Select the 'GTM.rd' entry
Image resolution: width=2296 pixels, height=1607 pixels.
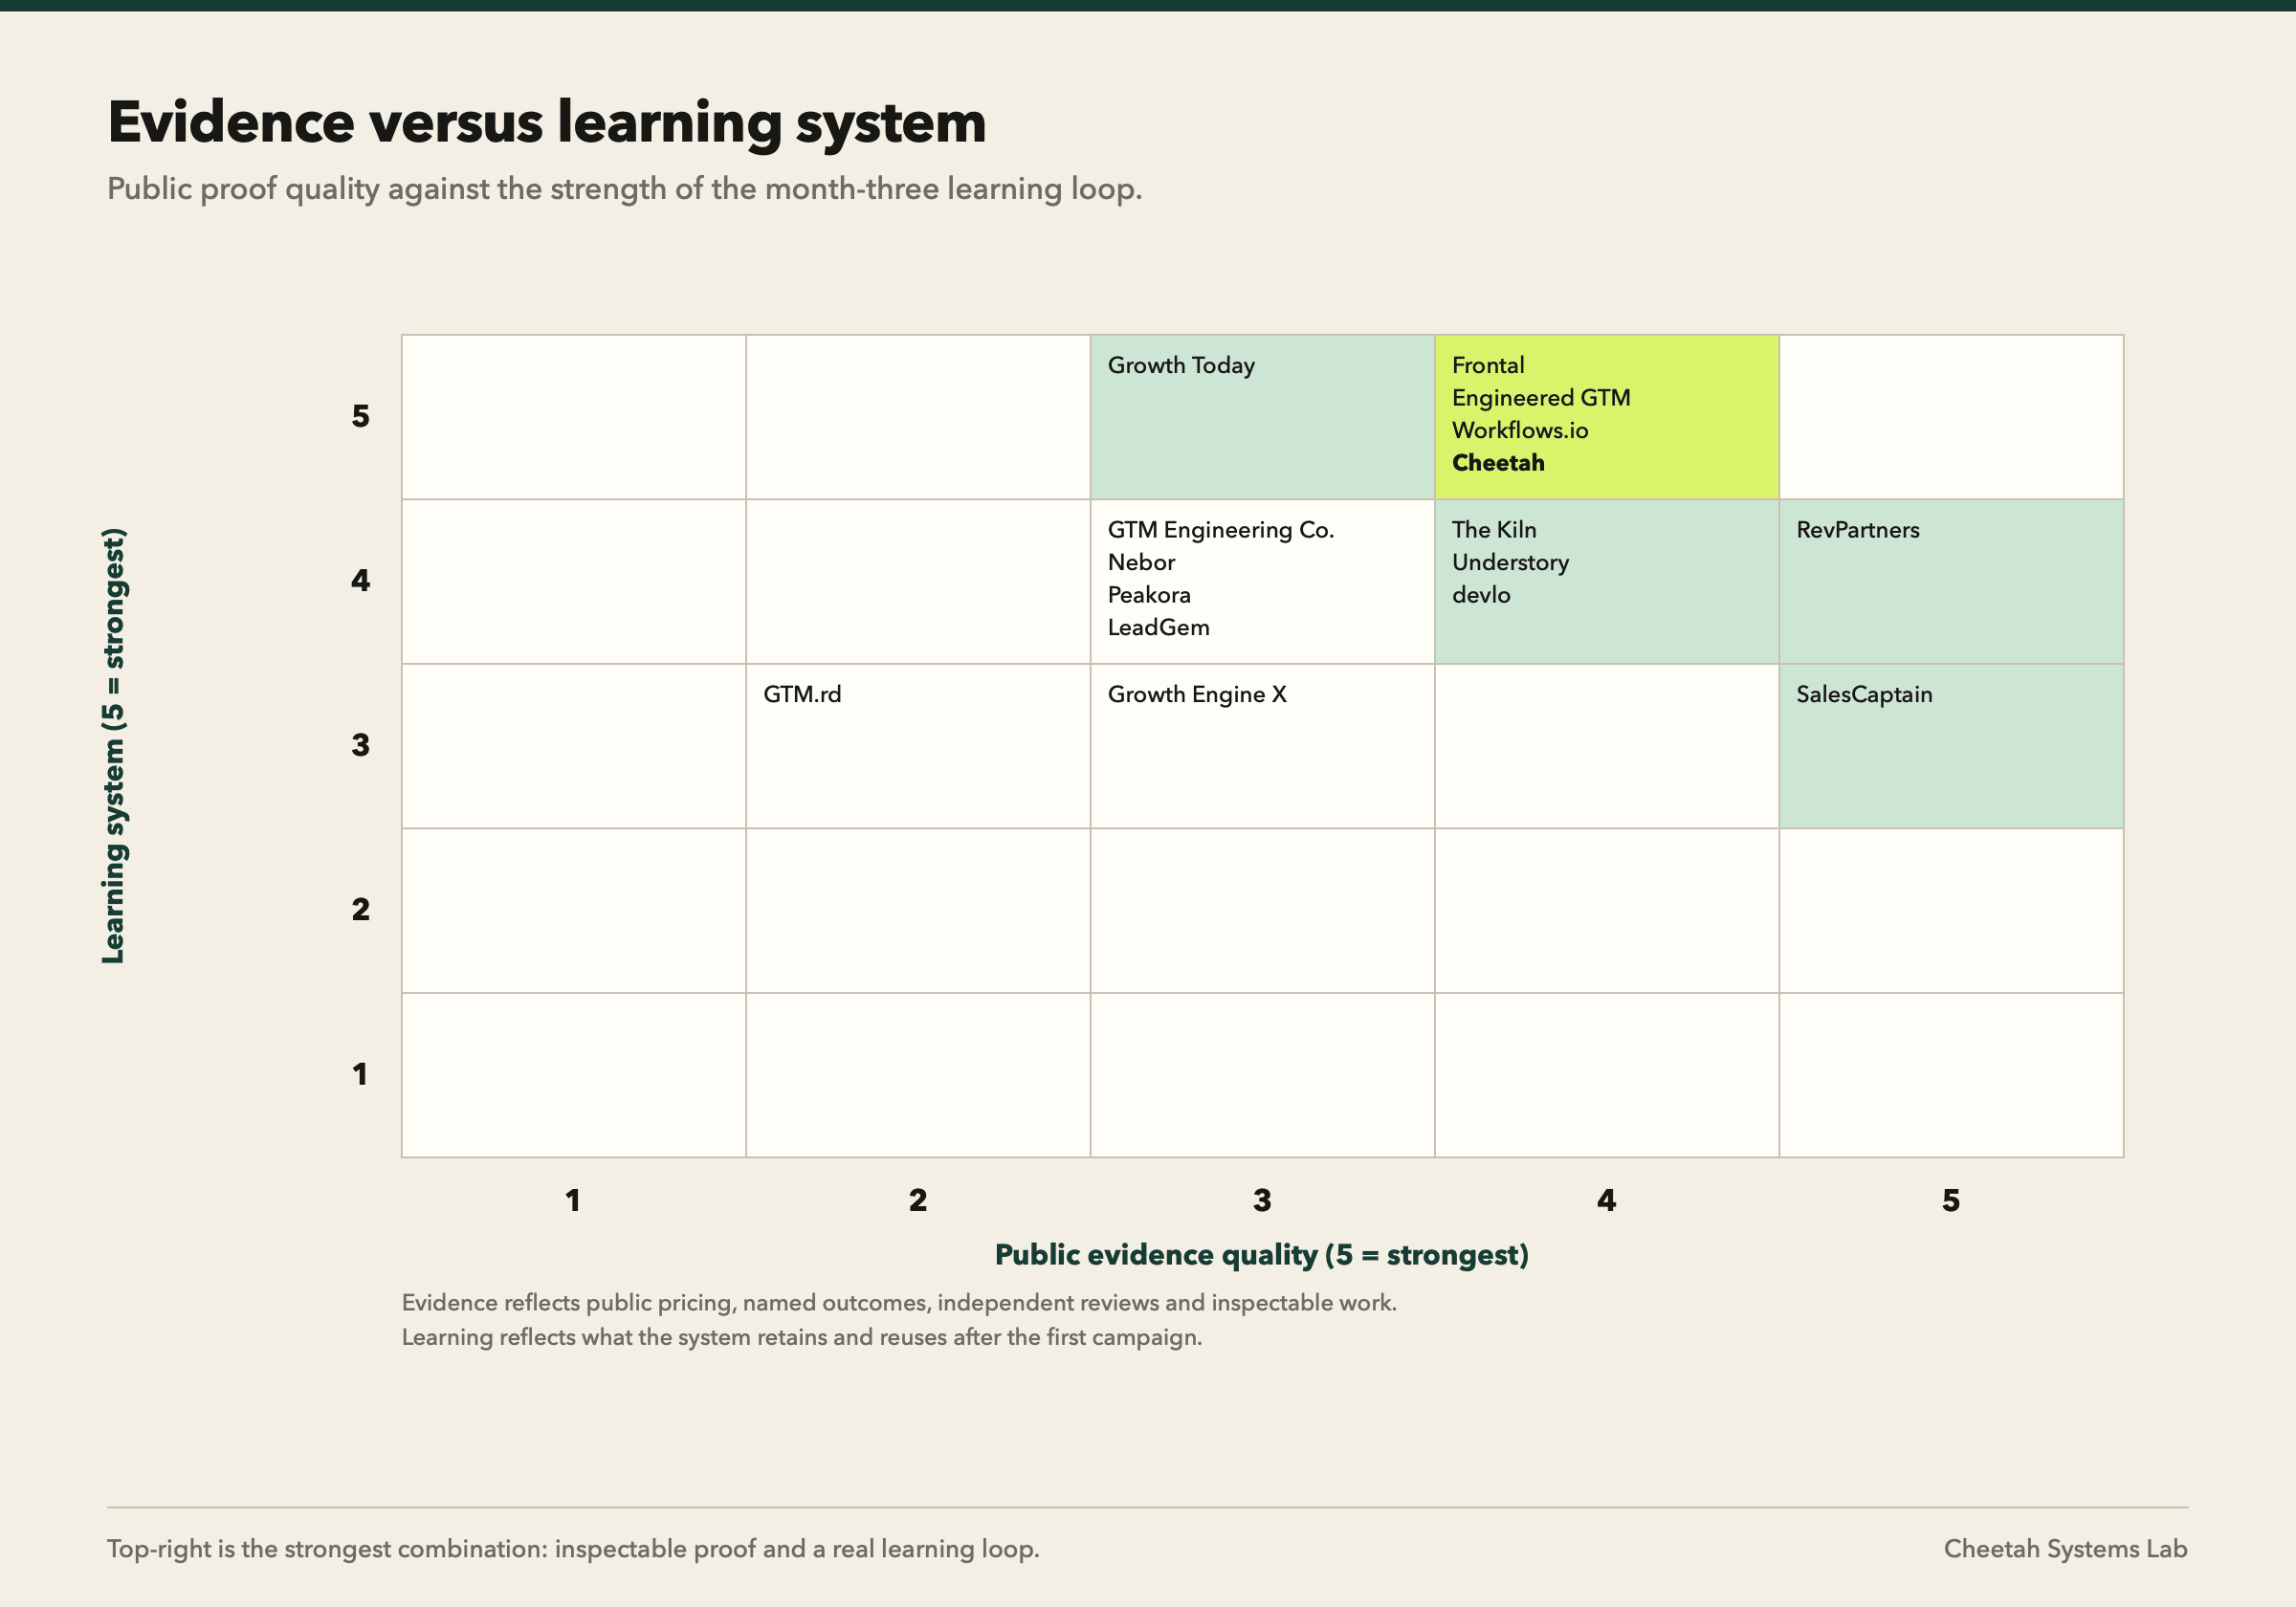point(802,695)
